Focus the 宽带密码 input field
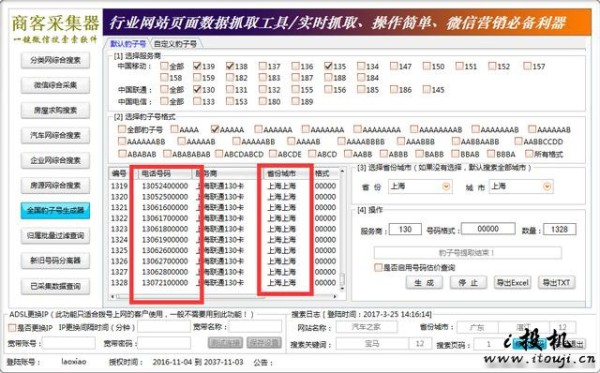The height and width of the screenshot is (373, 600). [164, 343]
